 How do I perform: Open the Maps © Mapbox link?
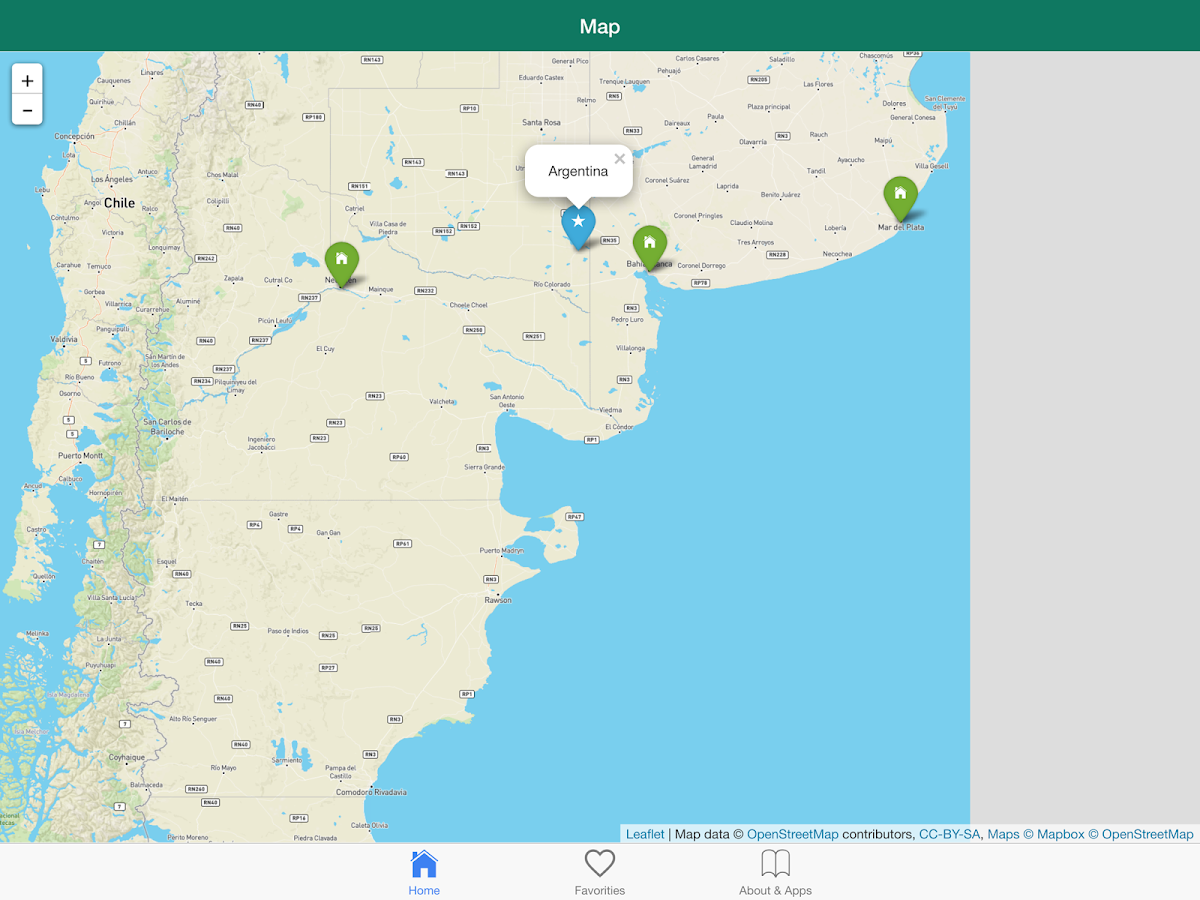(1036, 834)
